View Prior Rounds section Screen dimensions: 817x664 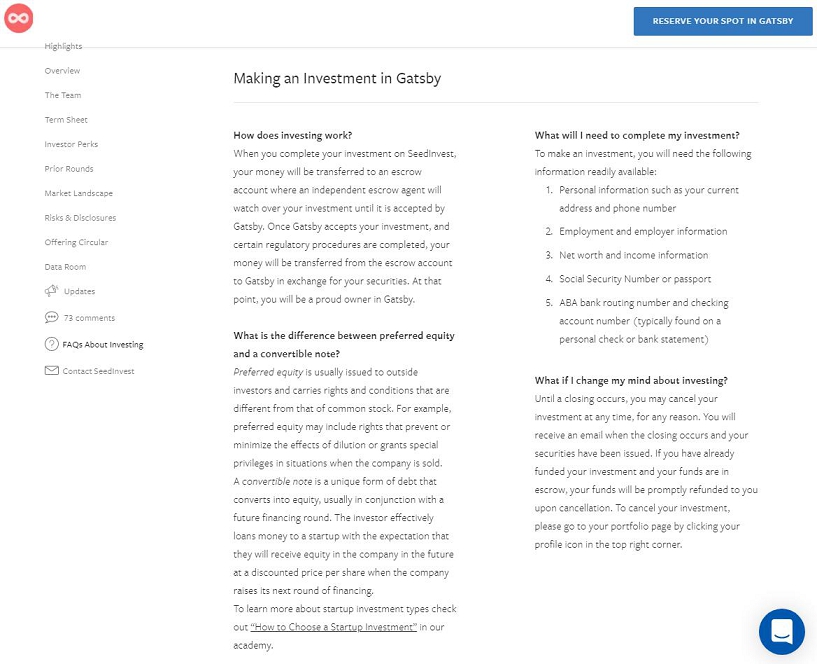coord(69,169)
